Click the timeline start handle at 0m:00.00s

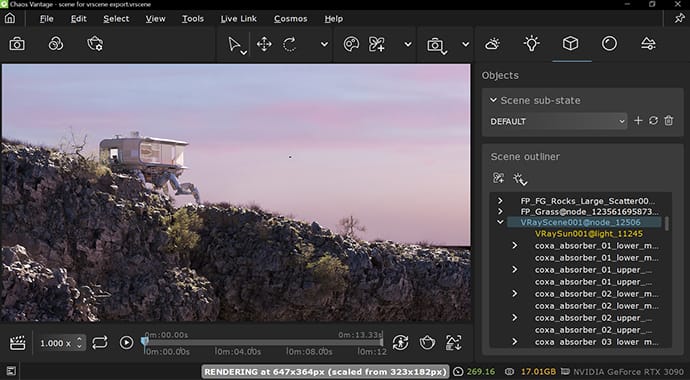point(144,343)
